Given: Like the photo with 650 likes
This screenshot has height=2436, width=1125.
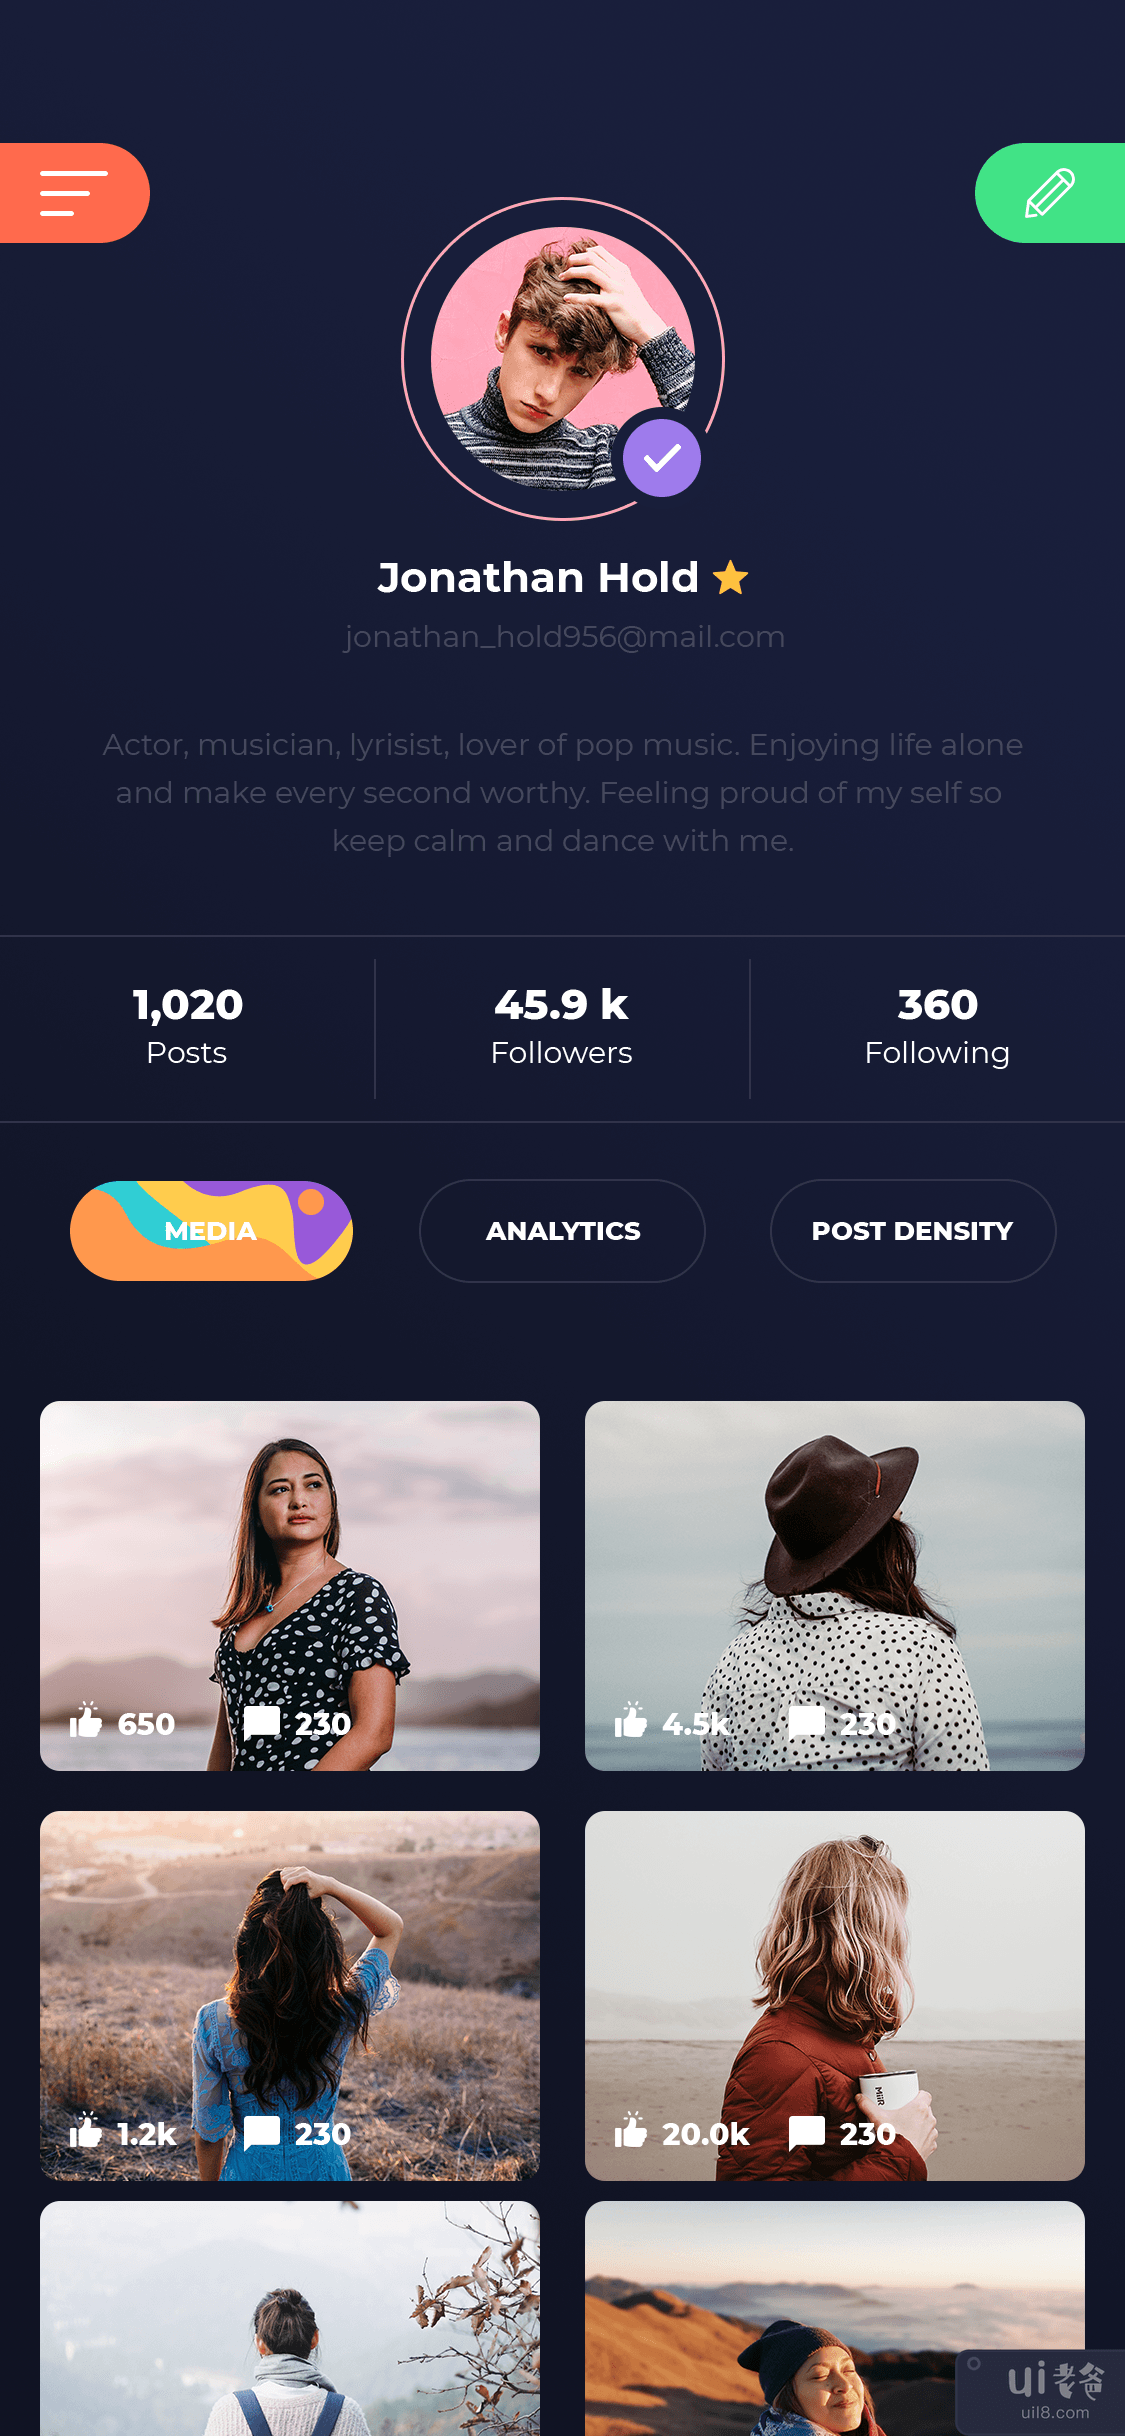Looking at the screenshot, I should pos(86,1720).
